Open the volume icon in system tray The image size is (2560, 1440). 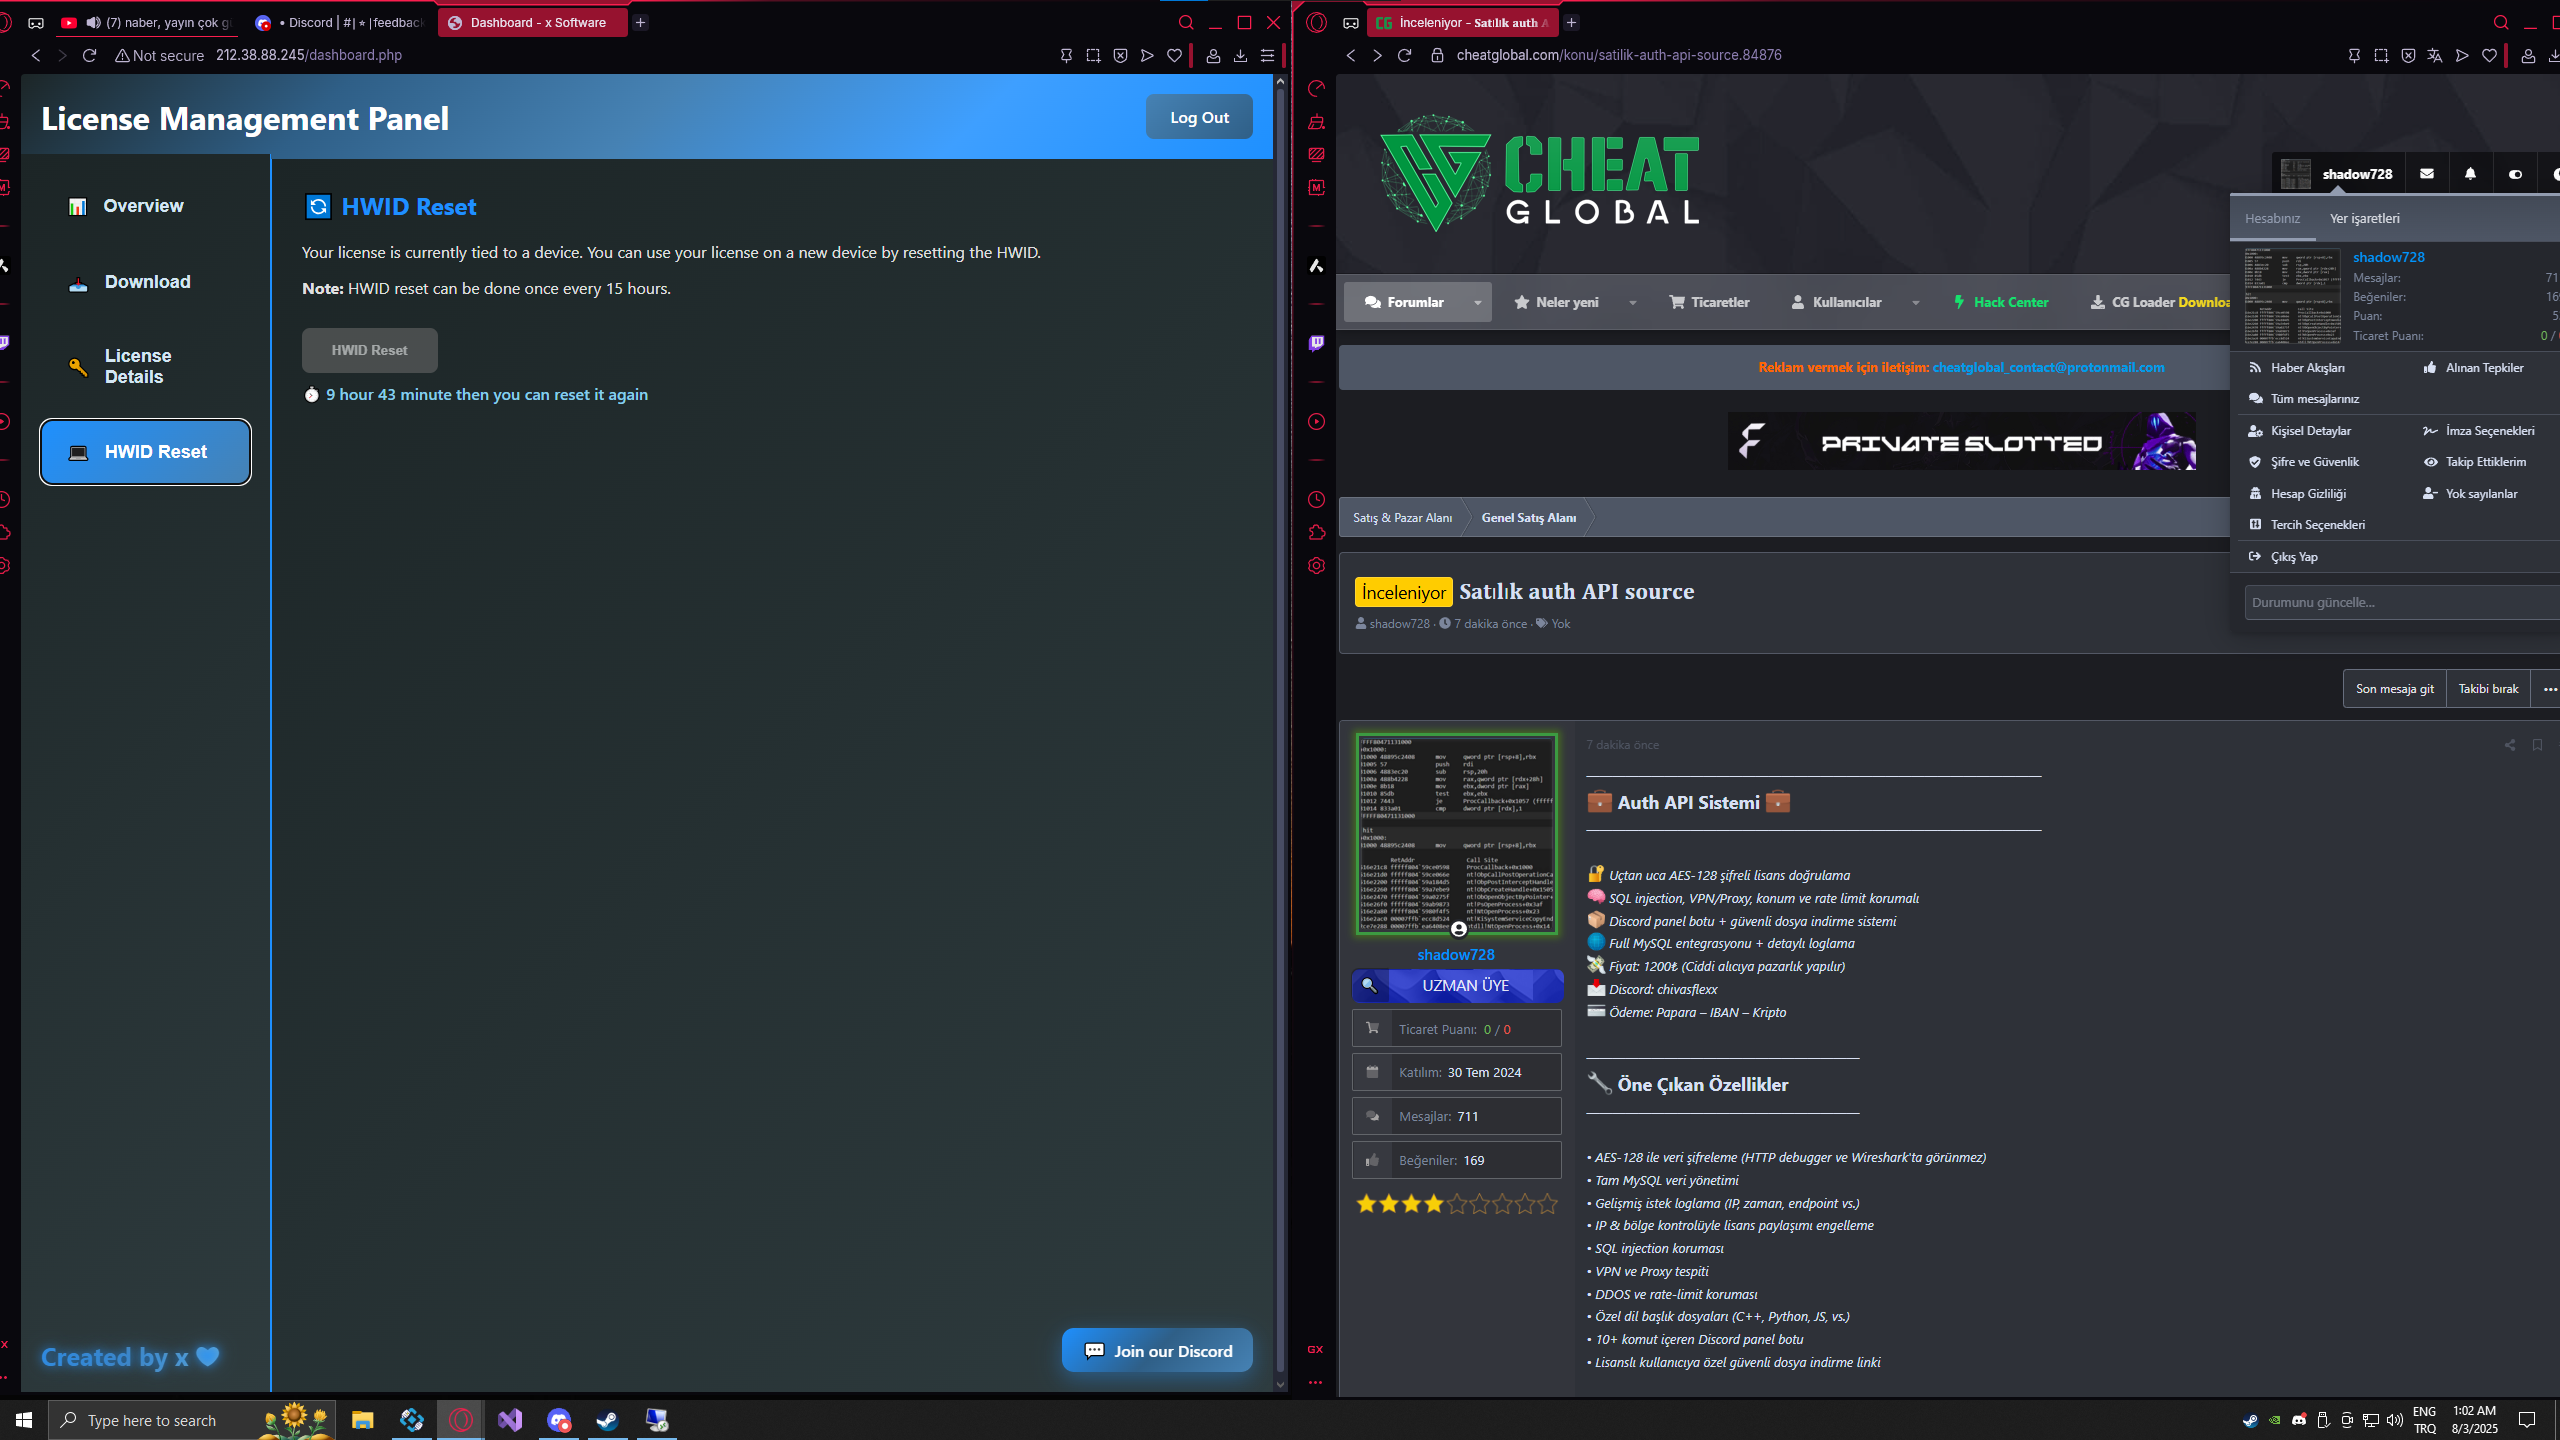pyautogui.click(x=2395, y=1420)
